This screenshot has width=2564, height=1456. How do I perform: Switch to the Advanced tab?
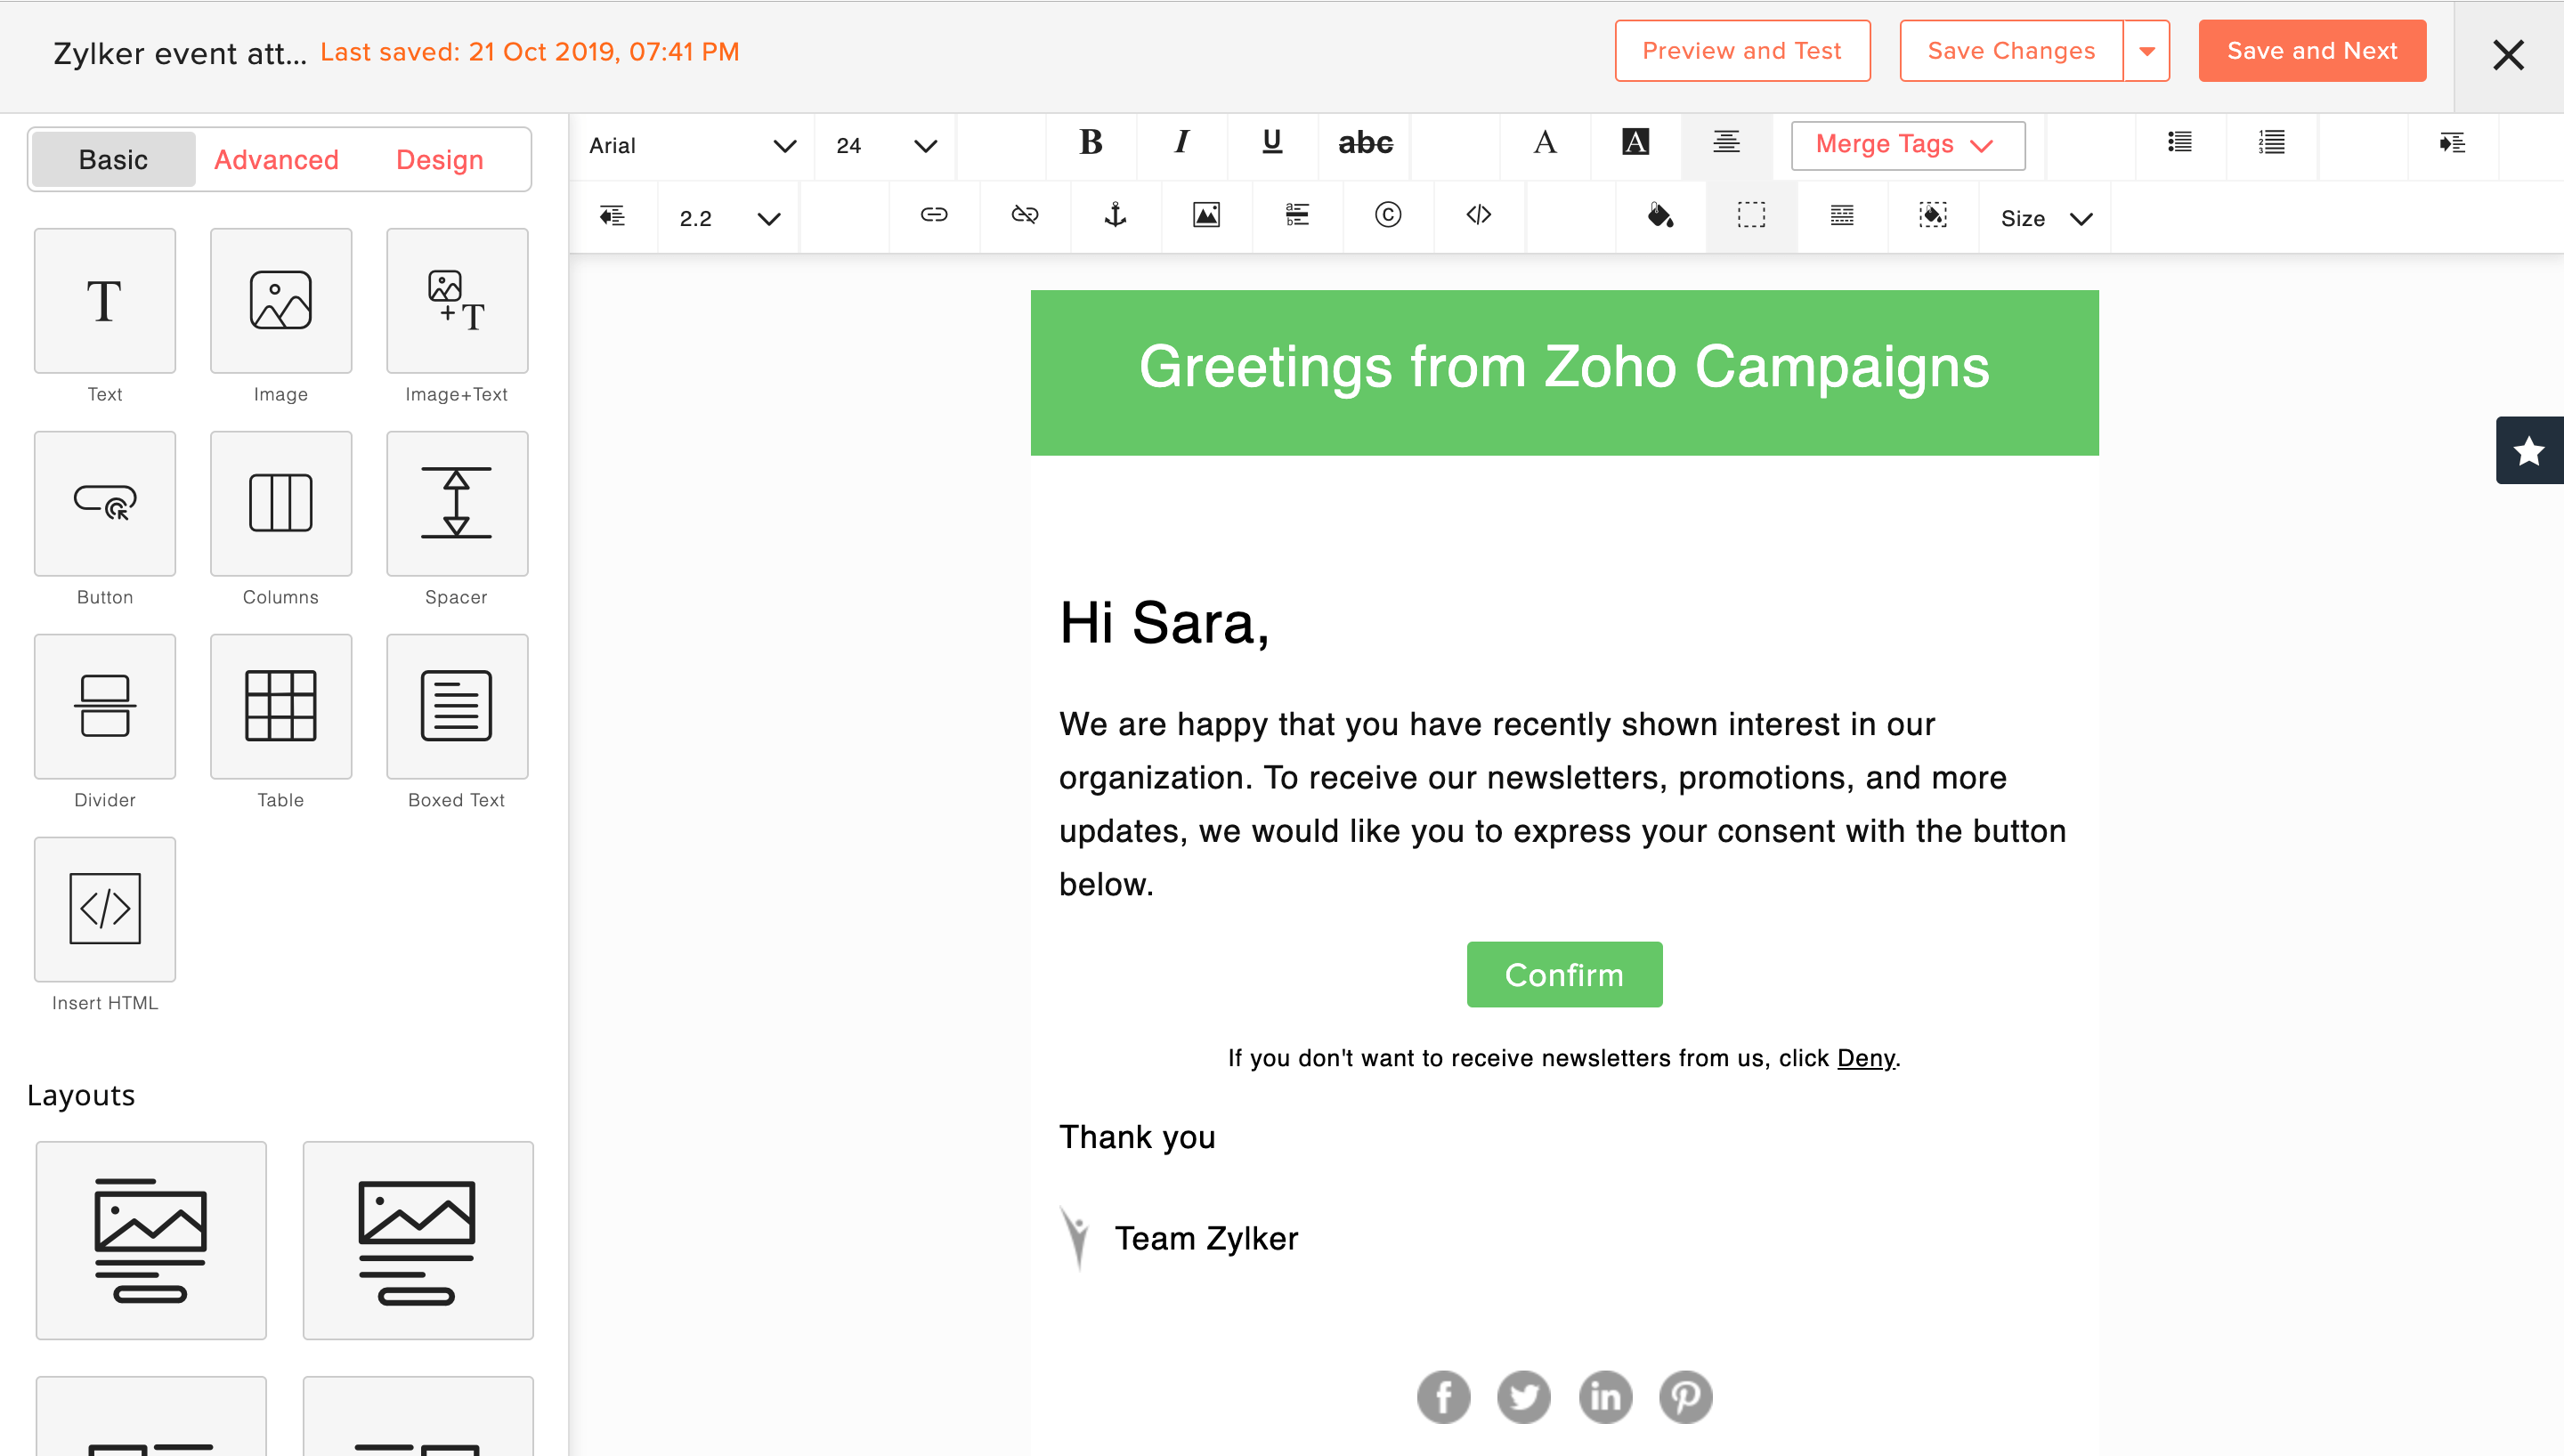click(x=276, y=160)
